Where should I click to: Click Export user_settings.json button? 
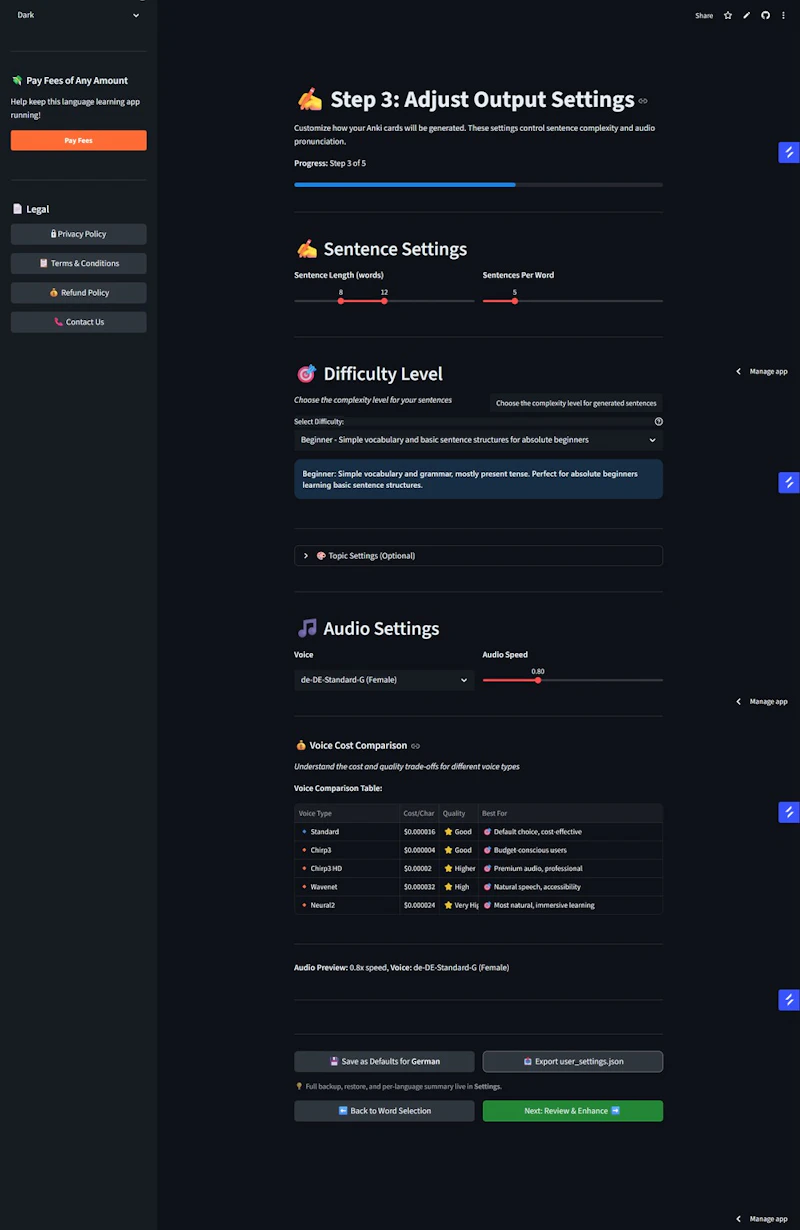pos(573,1061)
